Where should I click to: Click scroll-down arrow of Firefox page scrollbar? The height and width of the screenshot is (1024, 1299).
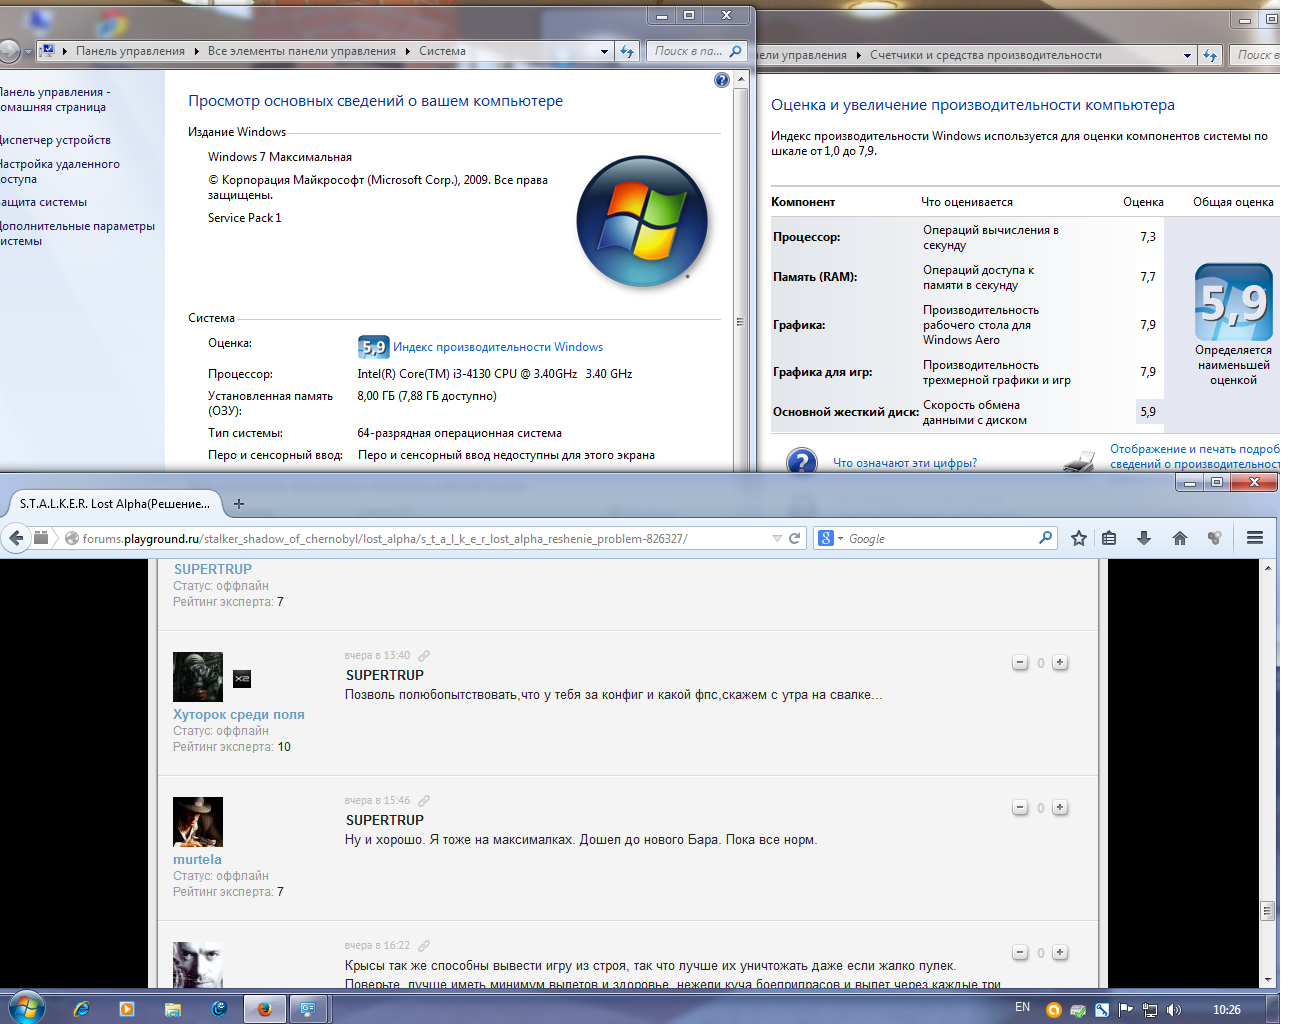(x=1268, y=980)
